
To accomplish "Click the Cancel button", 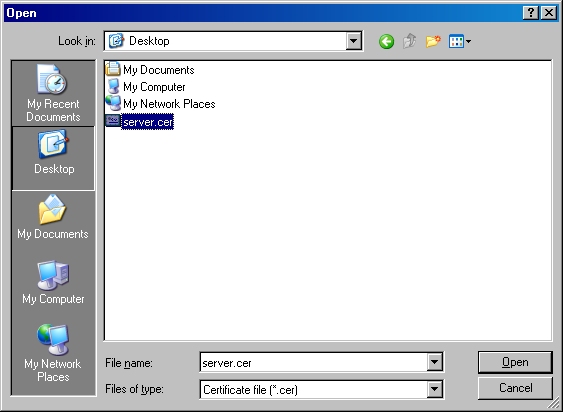I will point(515,388).
